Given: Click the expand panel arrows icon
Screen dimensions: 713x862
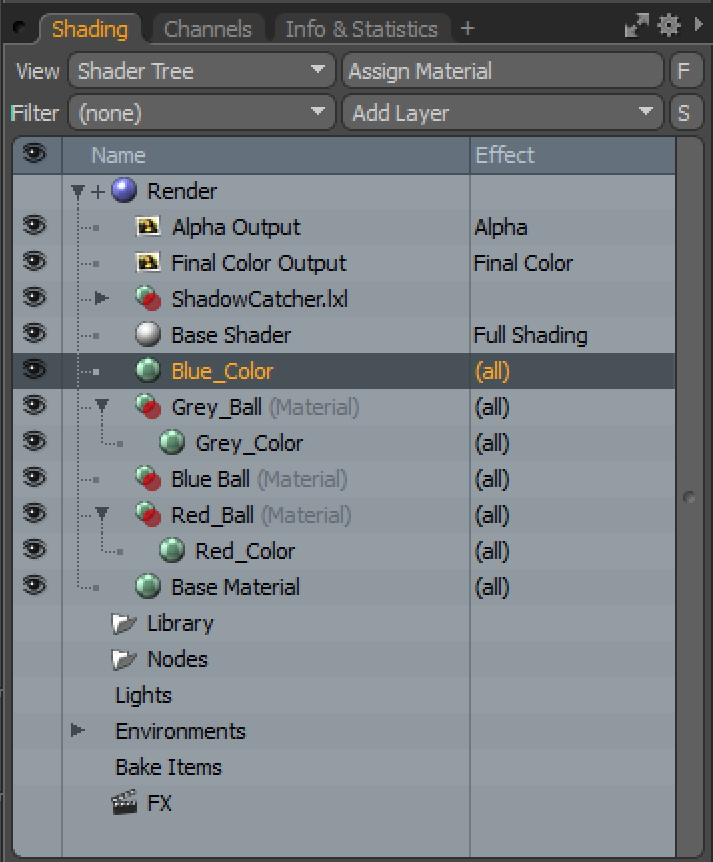Looking at the screenshot, I should tap(637, 26).
